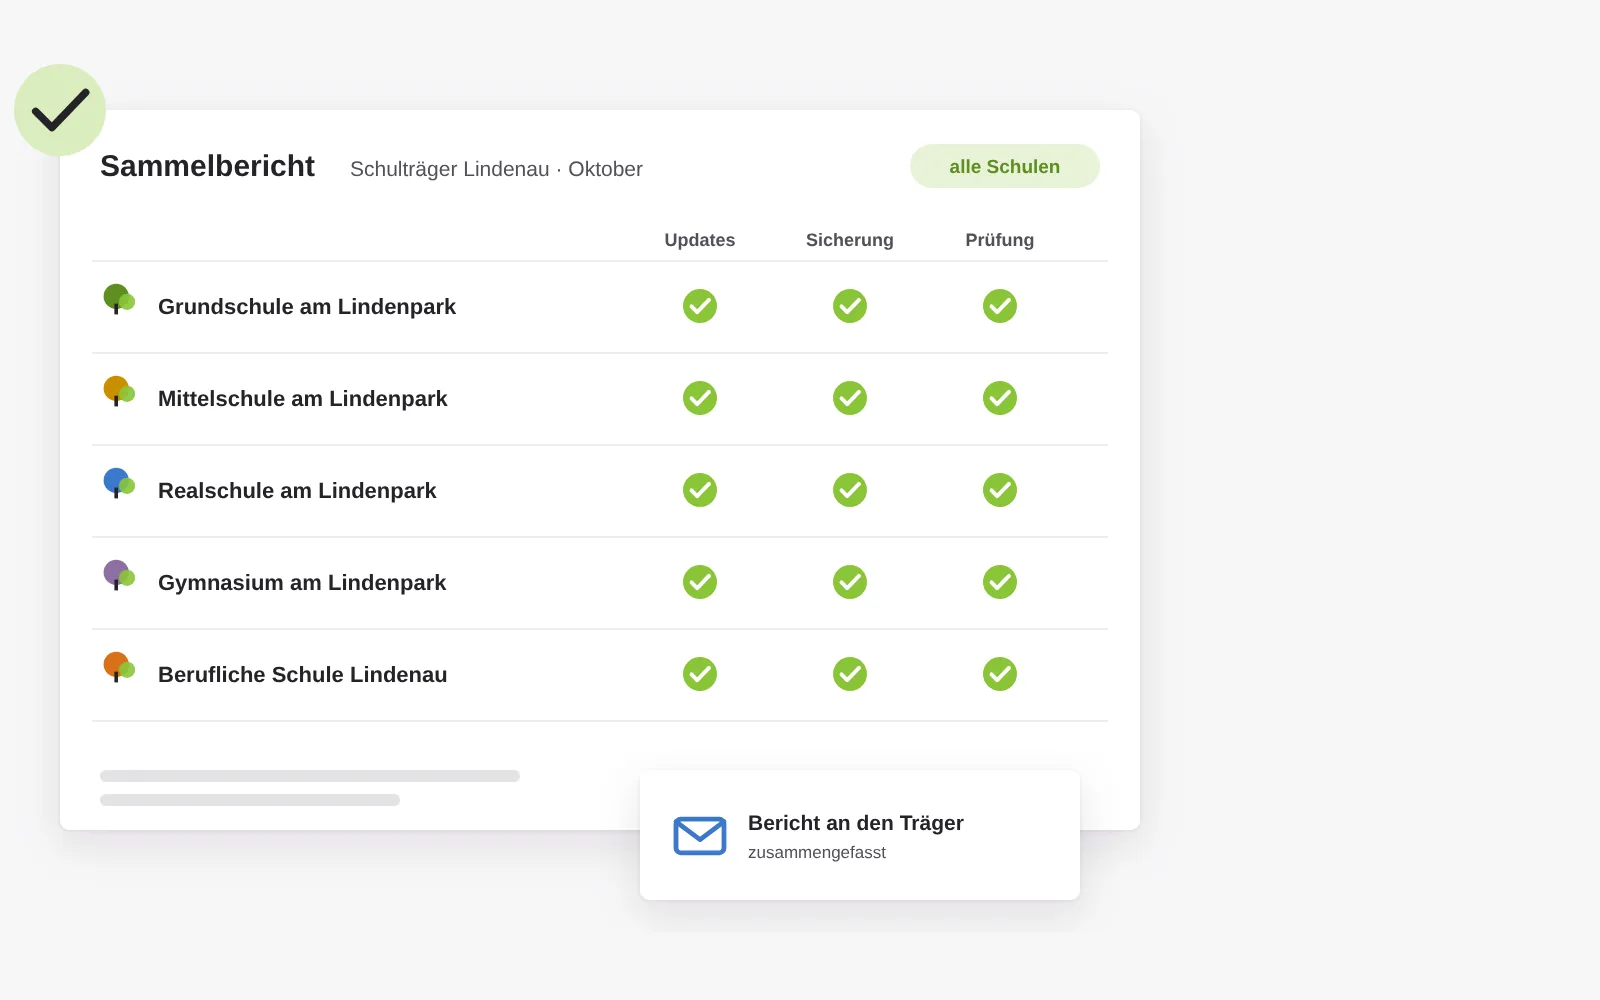This screenshot has height=1000, width=1600.
Task: Click the Updates checkmark for Berufliche Schule Lindenau
Action: pyautogui.click(x=700, y=674)
